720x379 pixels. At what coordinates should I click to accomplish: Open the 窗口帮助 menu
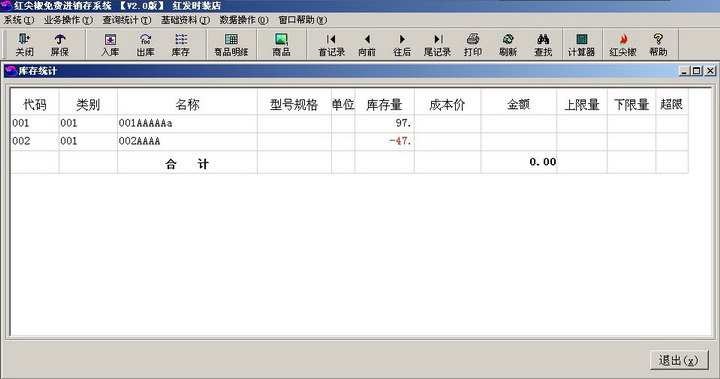coord(303,20)
